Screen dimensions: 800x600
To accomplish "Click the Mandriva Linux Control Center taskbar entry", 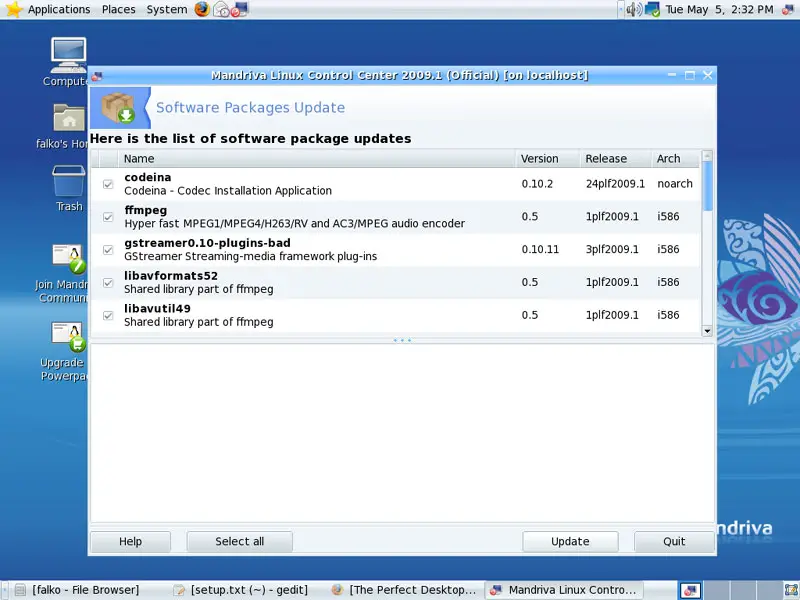I will (564, 590).
